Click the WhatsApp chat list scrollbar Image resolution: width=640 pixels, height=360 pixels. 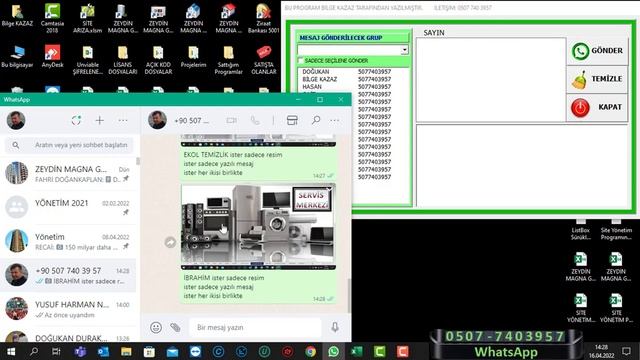tap(138, 162)
